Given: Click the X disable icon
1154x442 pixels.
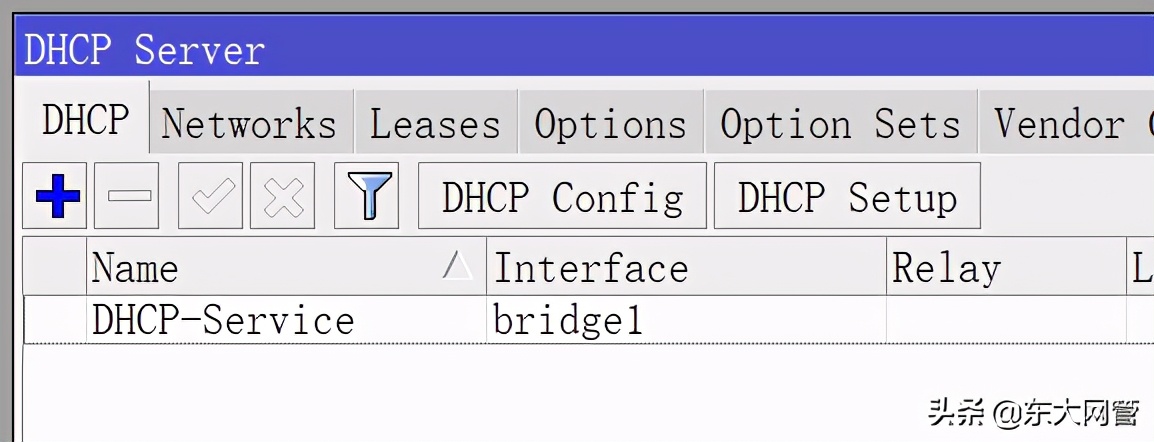Looking at the screenshot, I should 283,197.
